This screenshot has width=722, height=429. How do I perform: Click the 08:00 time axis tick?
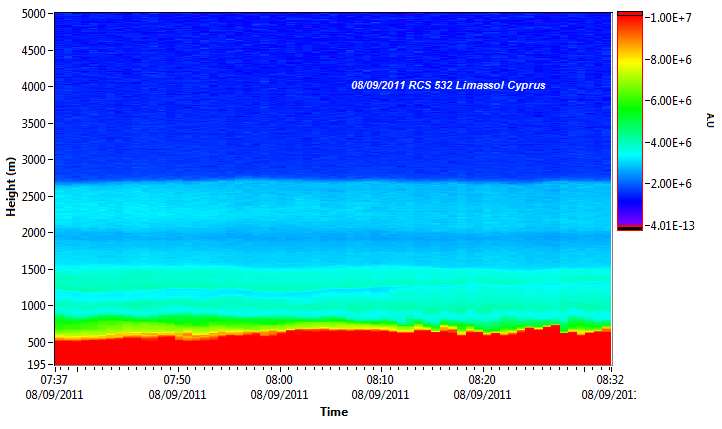[x=278, y=380]
